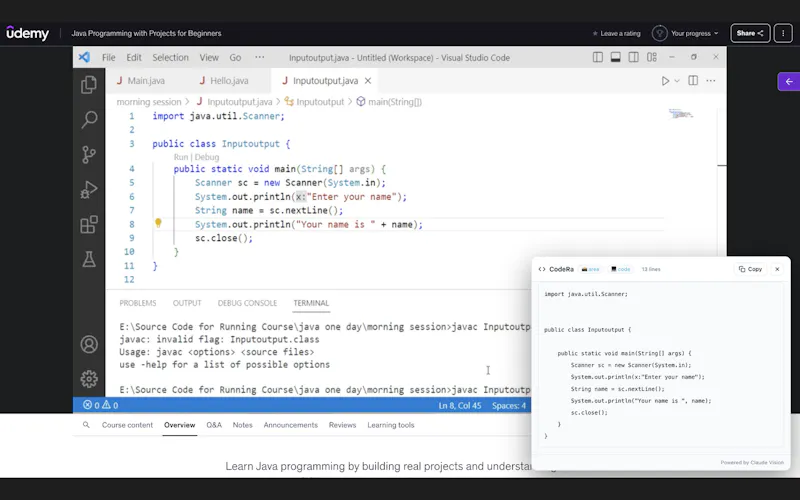Expand the run options dropdown arrow

[x=677, y=81]
